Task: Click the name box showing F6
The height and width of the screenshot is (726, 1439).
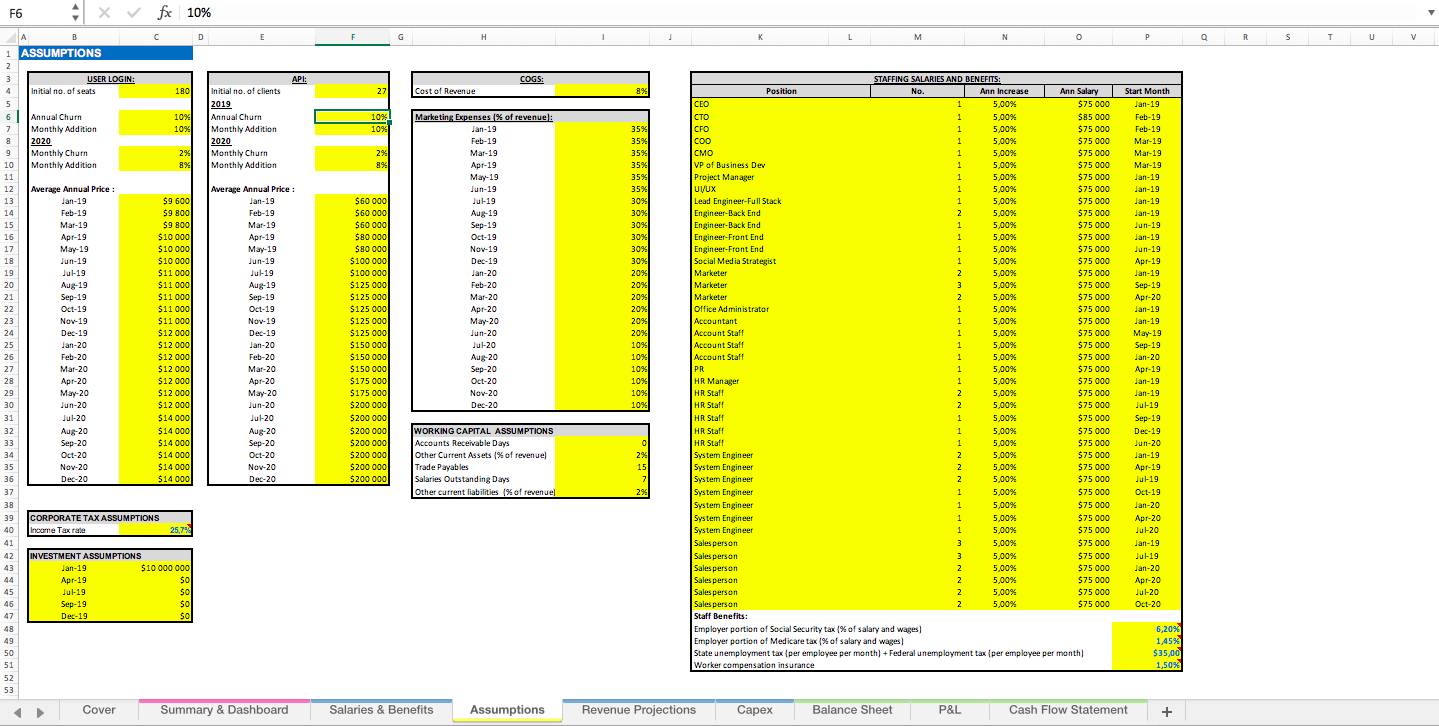Action: tap(35, 12)
